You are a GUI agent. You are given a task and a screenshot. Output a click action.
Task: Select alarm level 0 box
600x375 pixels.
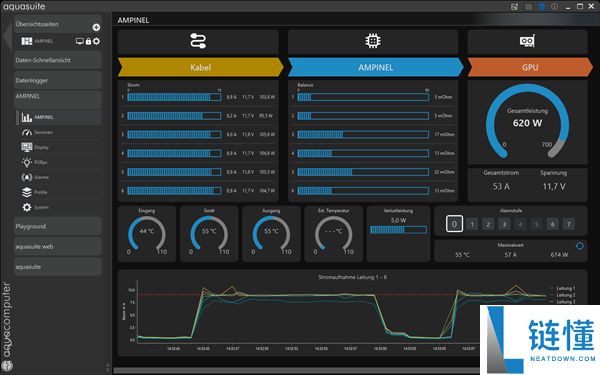pyautogui.click(x=454, y=224)
